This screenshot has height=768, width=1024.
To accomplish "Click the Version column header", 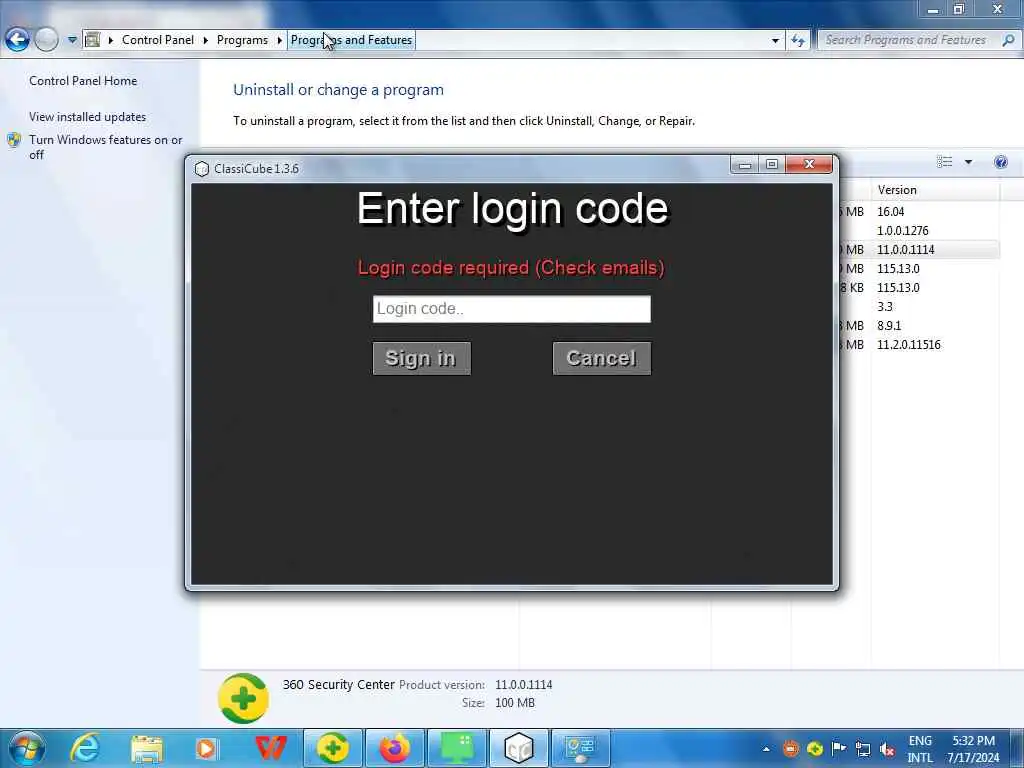I will point(935,190).
